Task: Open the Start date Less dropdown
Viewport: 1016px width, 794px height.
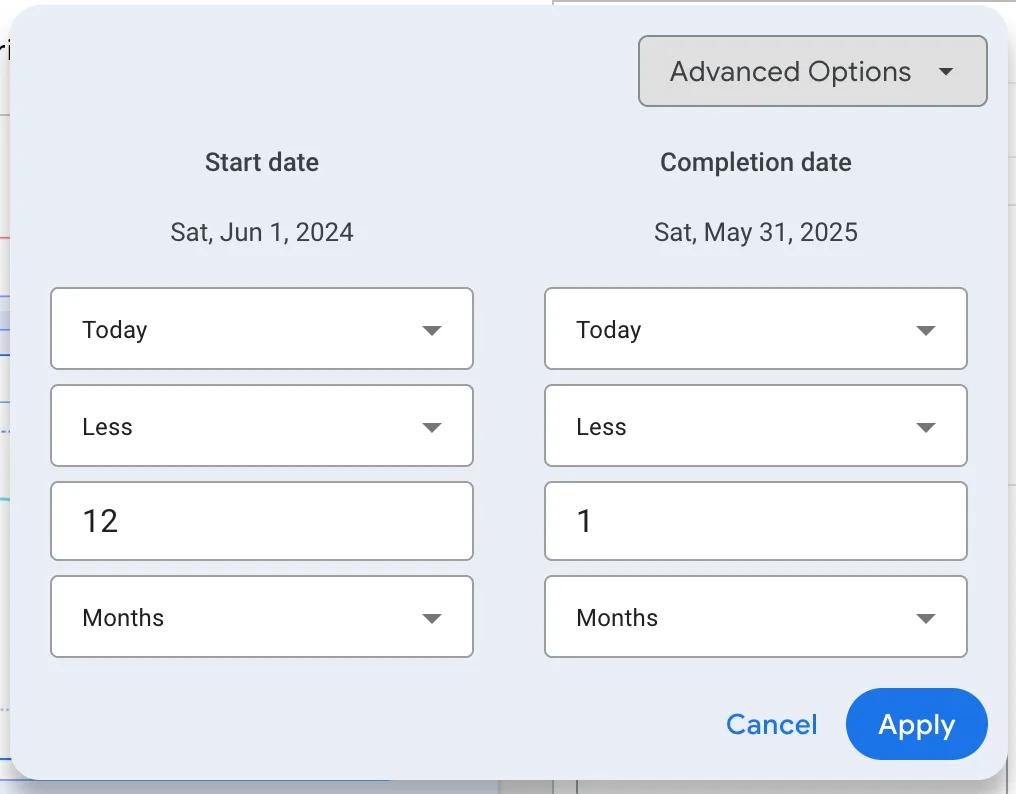Action: [261, 426]
